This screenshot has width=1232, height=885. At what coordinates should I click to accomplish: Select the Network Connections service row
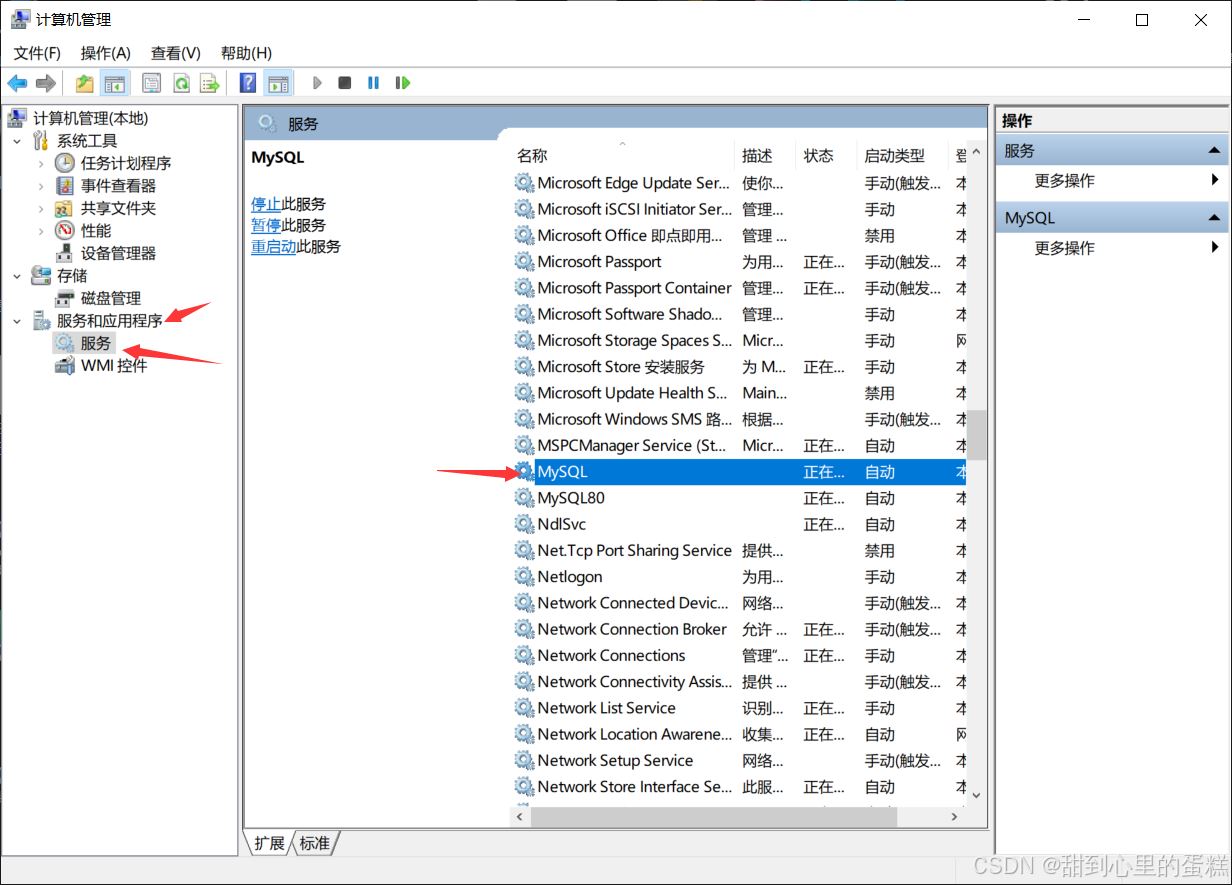pos(739,656)
